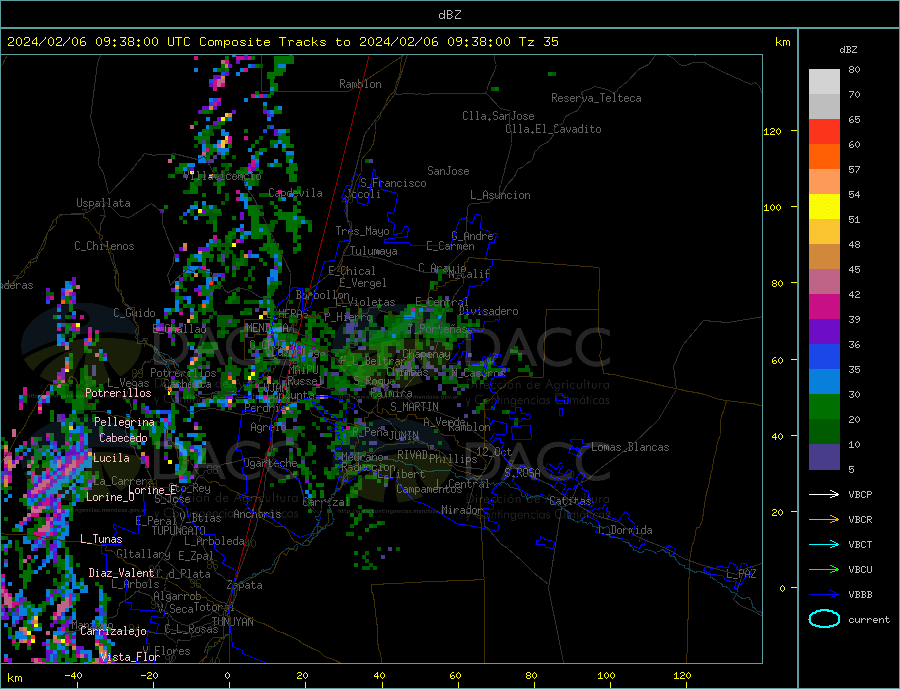Pick the gold 48-51 dBZ swatch
The image size is (900, 689).
pos(824,232)
